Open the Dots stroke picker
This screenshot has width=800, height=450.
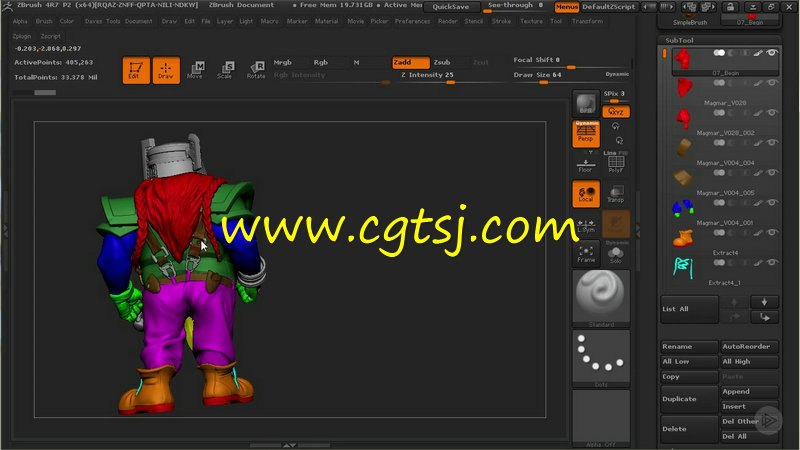click(x=601, y=358)
